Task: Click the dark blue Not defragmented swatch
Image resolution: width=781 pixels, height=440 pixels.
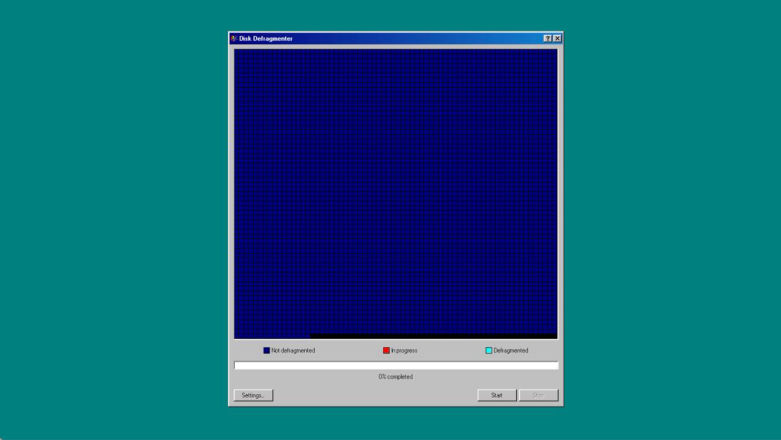Action: click(x=267, y=351)
